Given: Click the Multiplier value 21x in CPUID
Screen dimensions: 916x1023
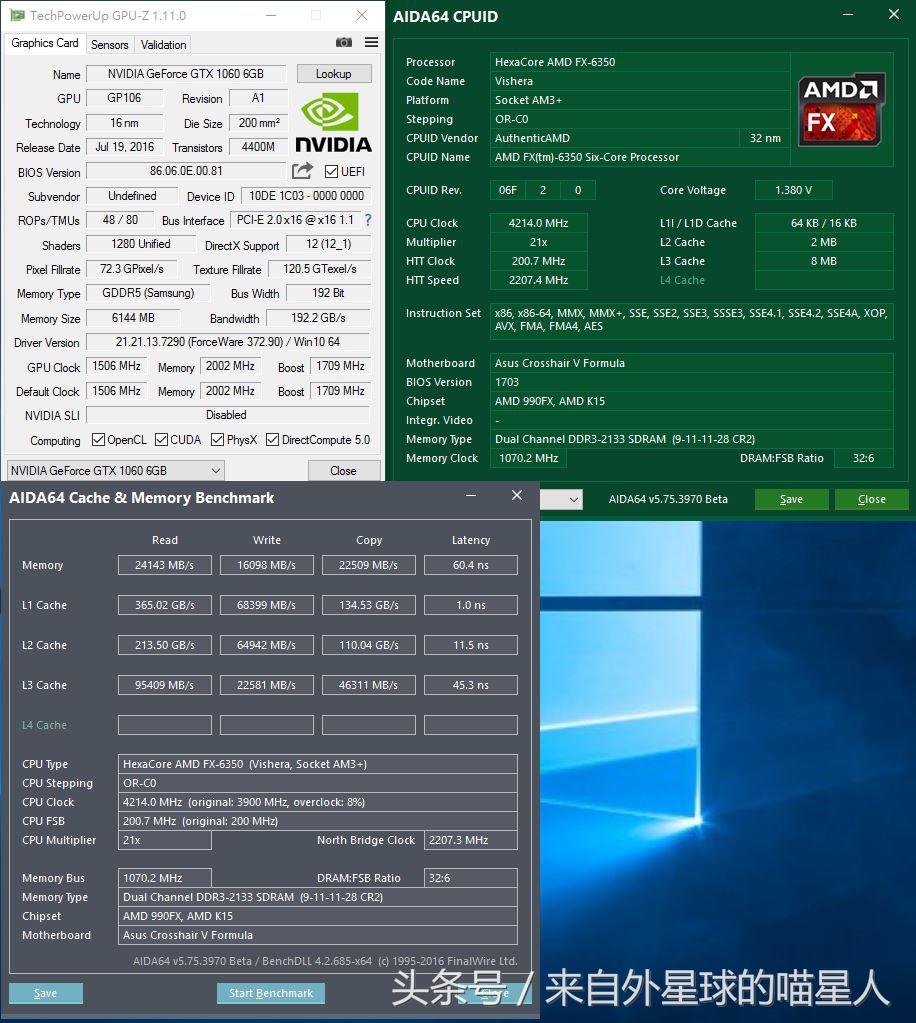Looking at the screenshot, I should pos(539,242).
